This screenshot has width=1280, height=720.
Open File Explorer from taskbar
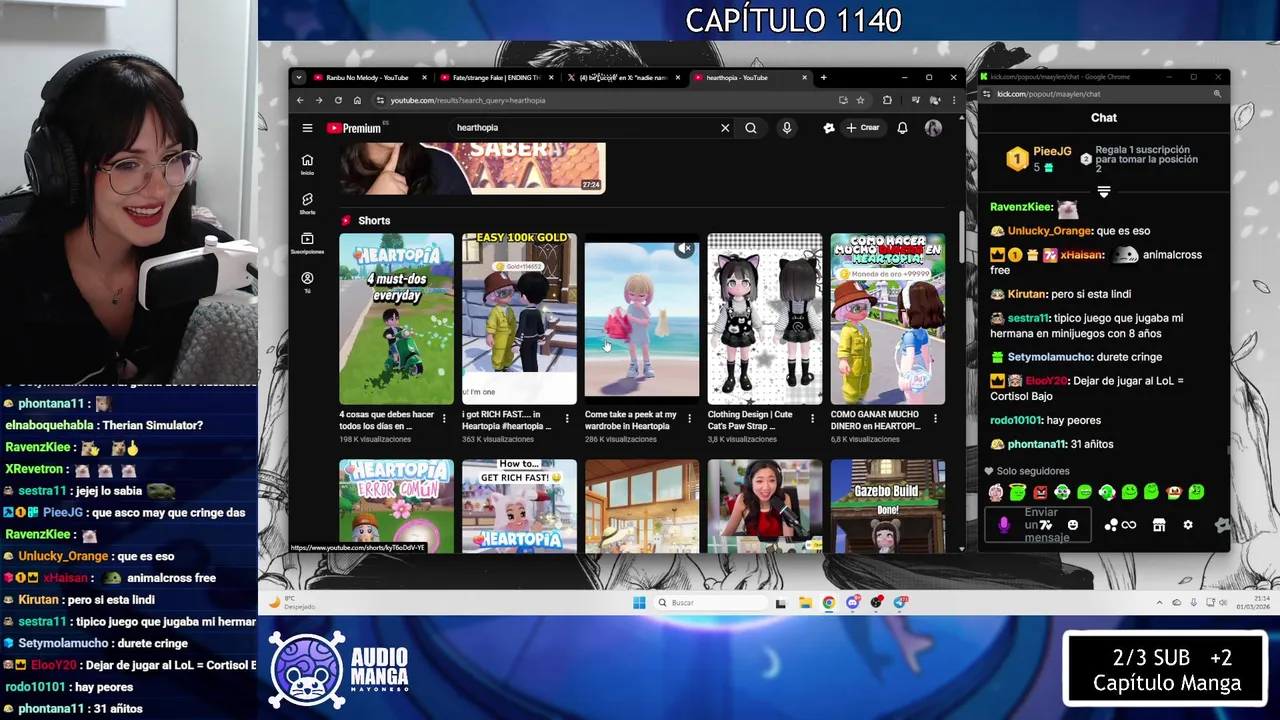805,602
